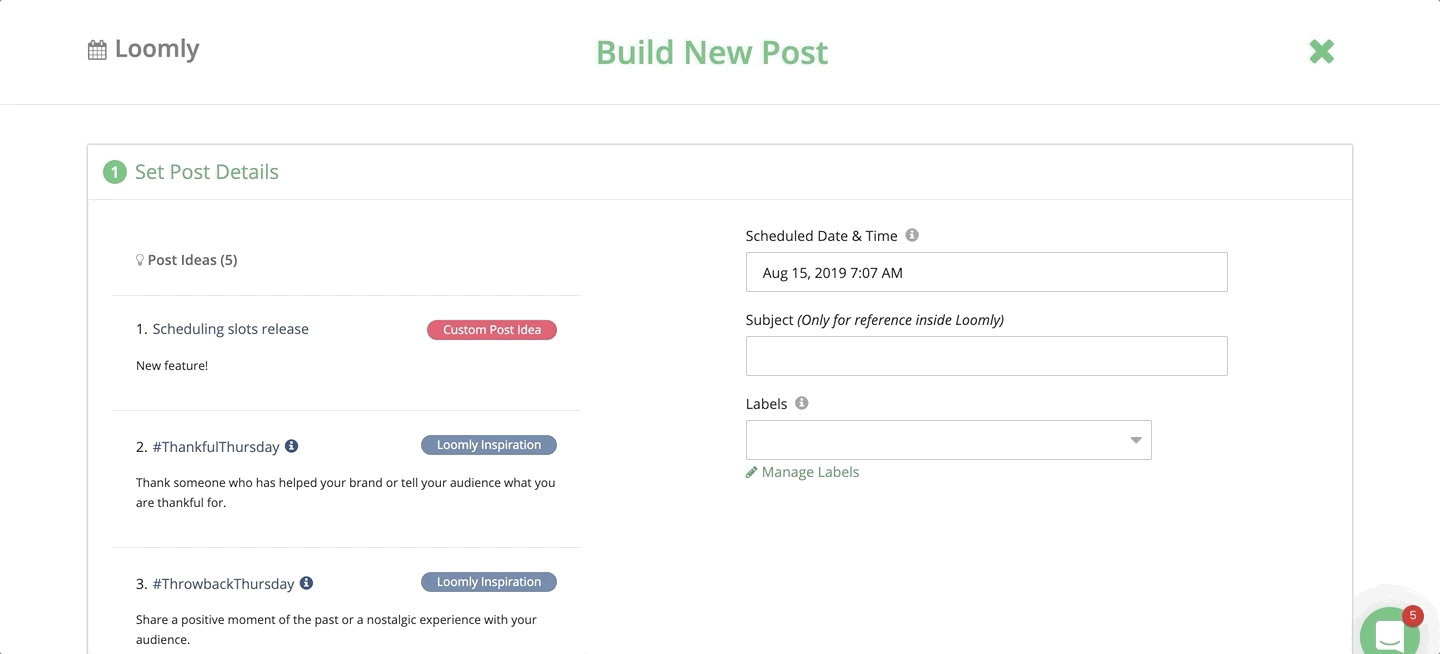Click the Loomly Inspiration badge on #ThankfulThursday
Screen dimensions: 1440x654
click(488, 444)
